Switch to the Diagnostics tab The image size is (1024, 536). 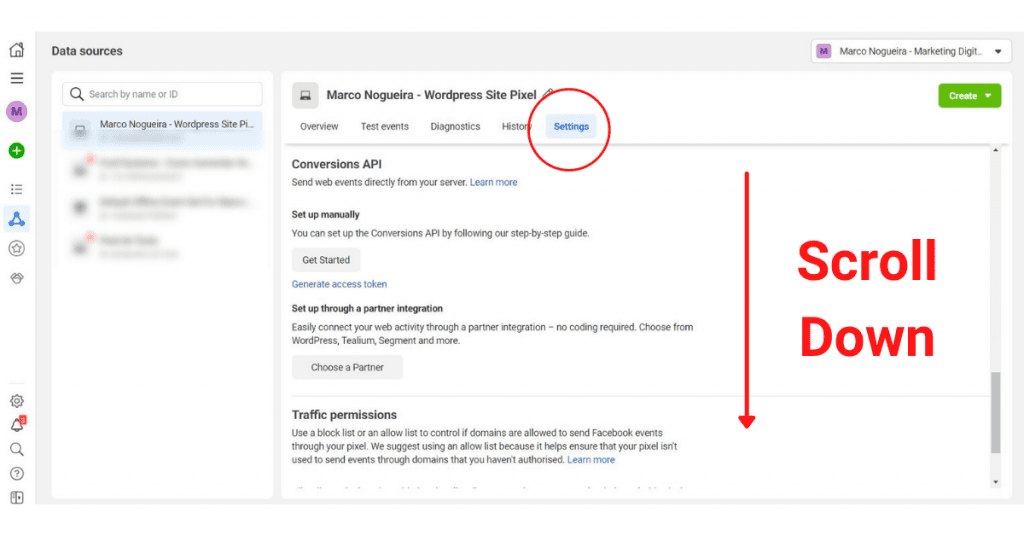click(x=455, y=127)
